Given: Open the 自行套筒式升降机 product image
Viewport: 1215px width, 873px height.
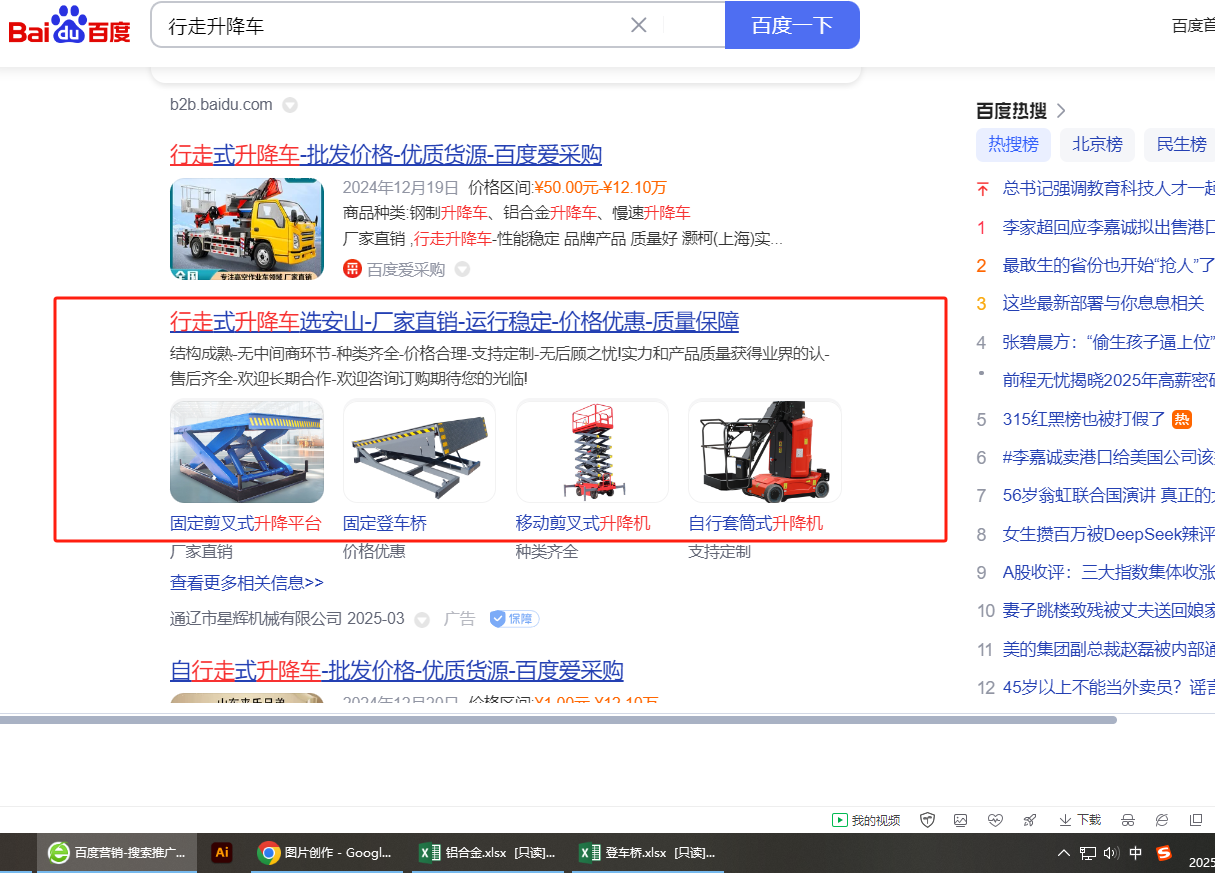Looking at the screenshot, I should [x=765, y=451].
